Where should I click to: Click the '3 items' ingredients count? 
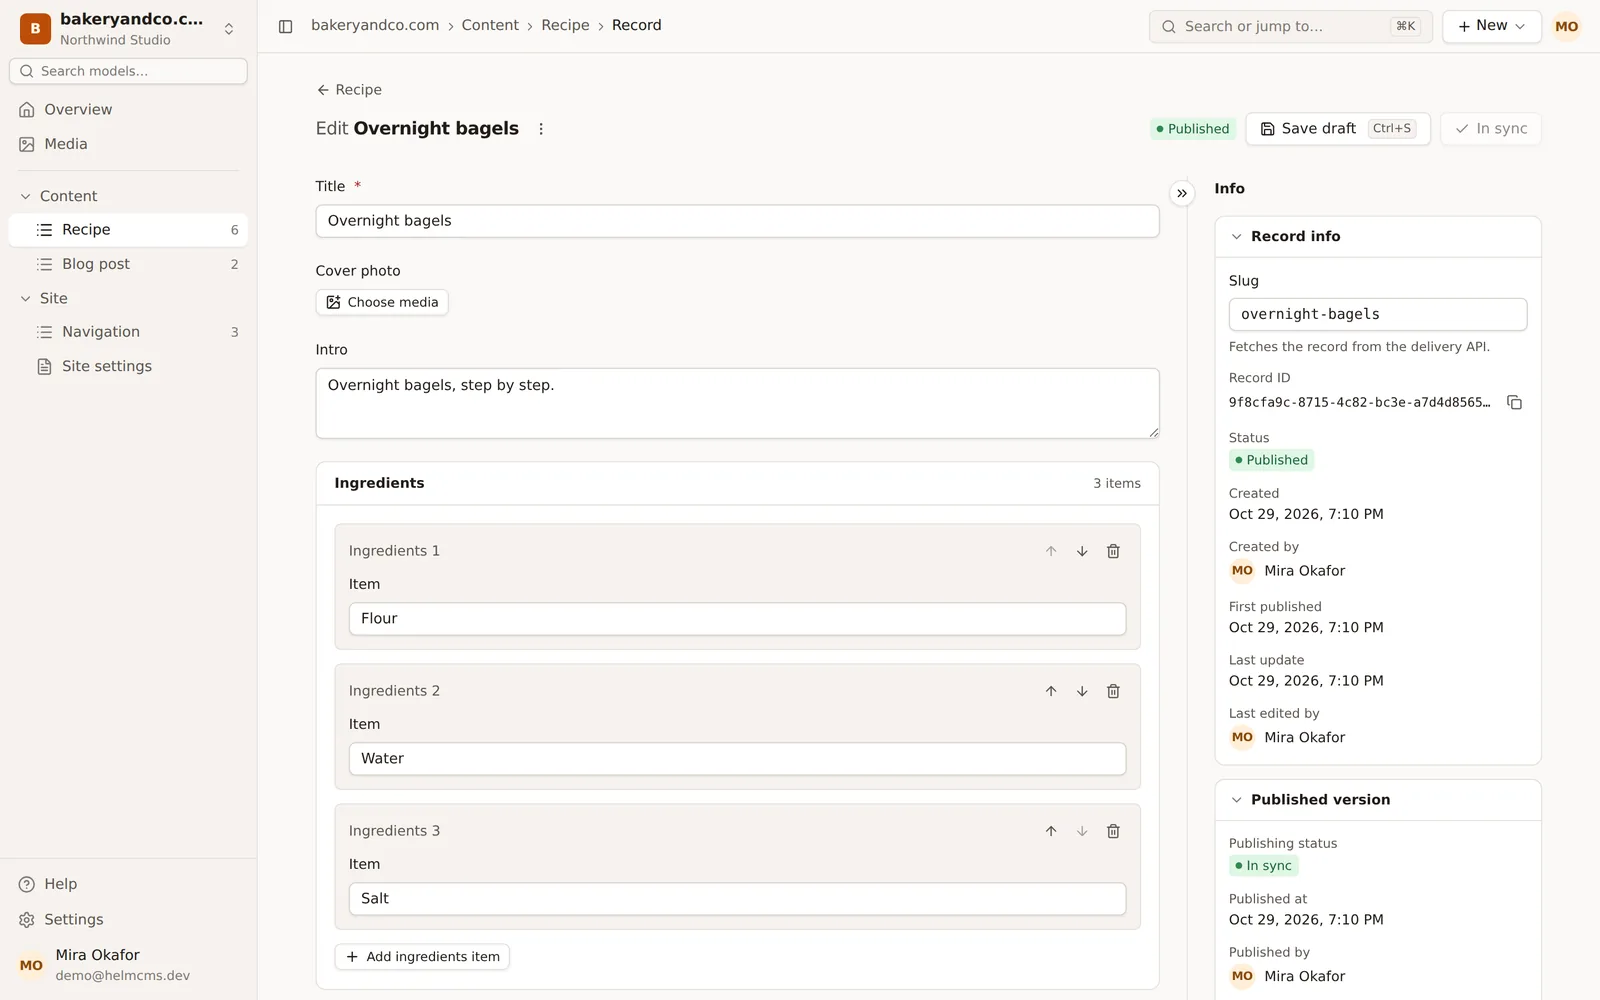[1116, 483]
